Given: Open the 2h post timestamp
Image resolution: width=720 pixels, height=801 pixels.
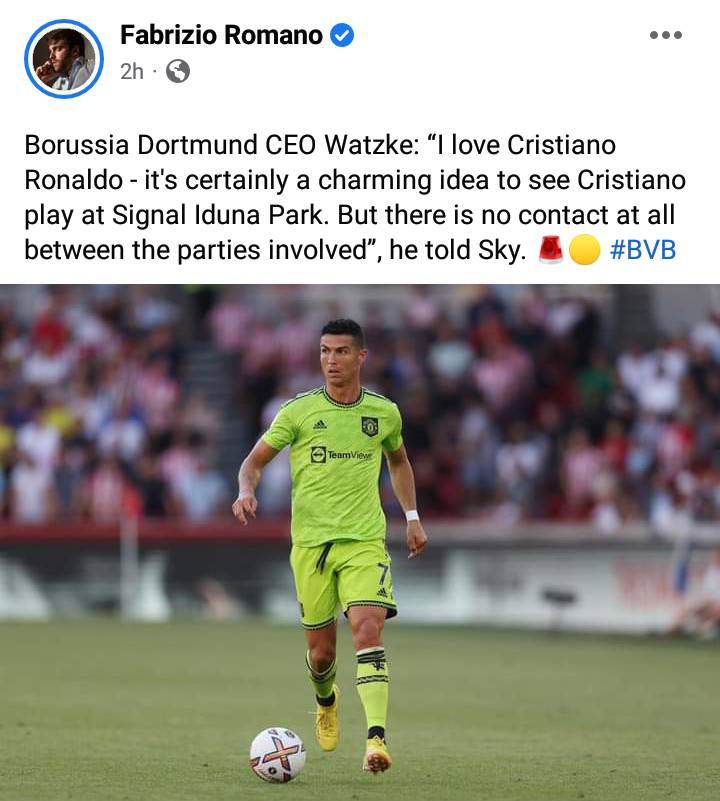Looking at the screenshot, I should pyautogui.click(x=132, y=72).
